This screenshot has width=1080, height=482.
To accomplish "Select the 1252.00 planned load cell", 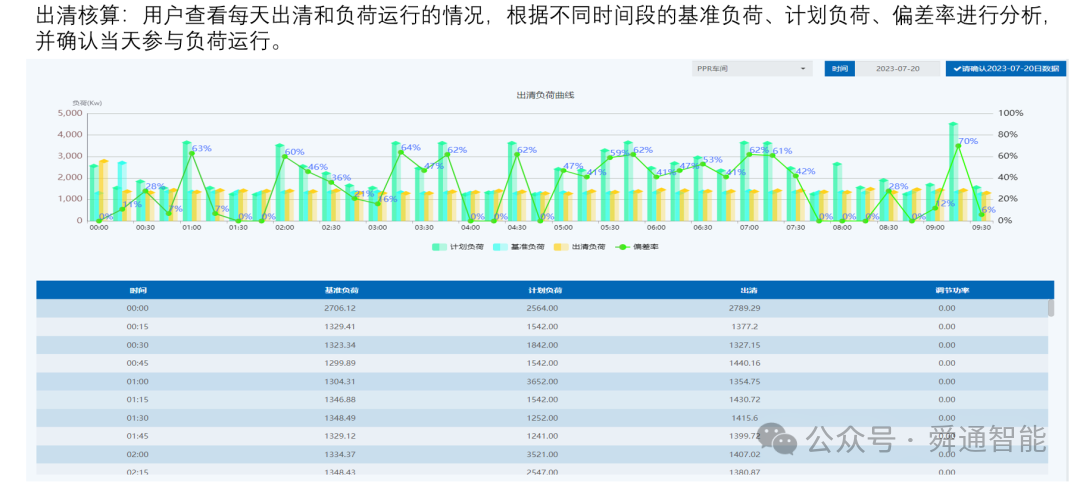I will pos(542,418).
